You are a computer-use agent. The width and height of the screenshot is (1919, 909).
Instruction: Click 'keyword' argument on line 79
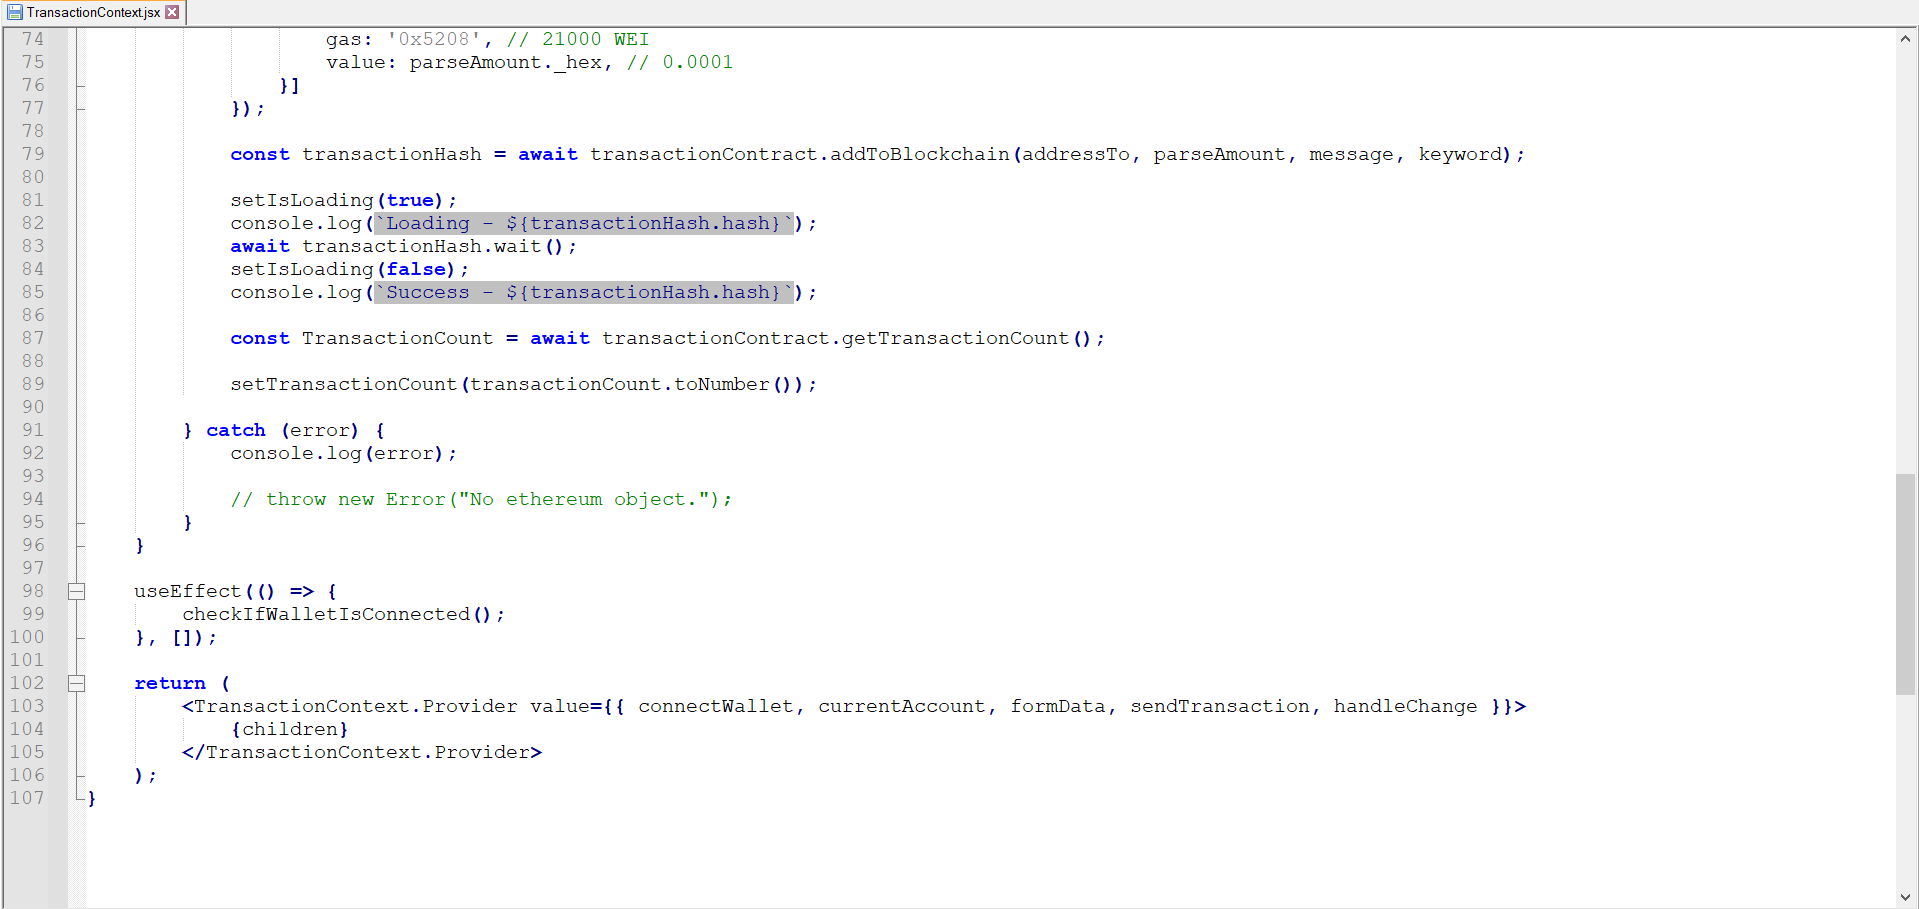pyautogui.click(x=1460, y=154)
